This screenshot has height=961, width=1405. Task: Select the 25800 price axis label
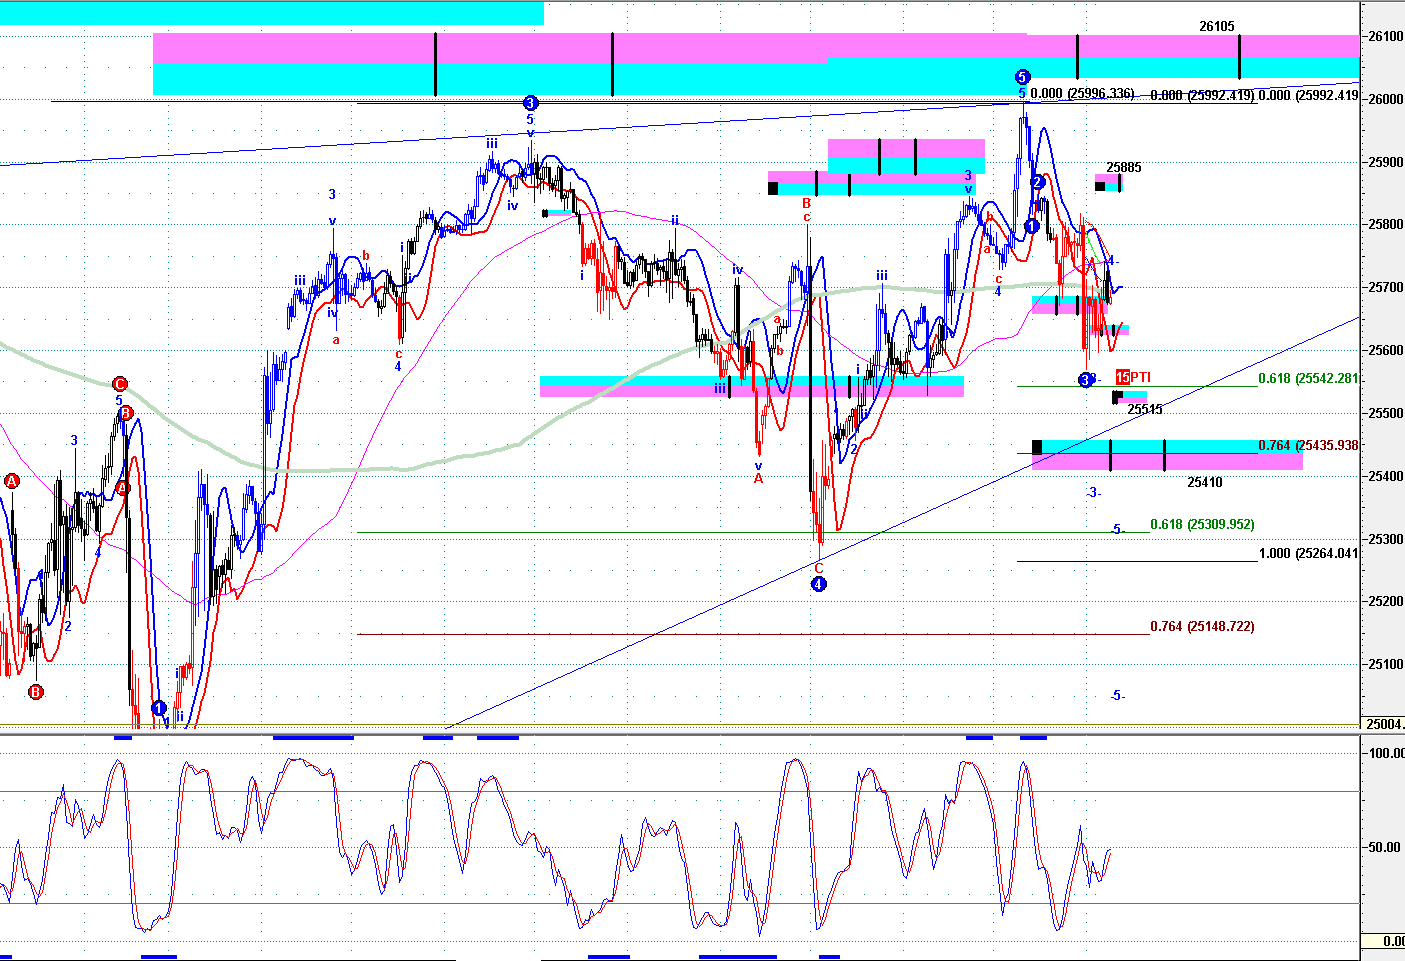[1385, 224]
